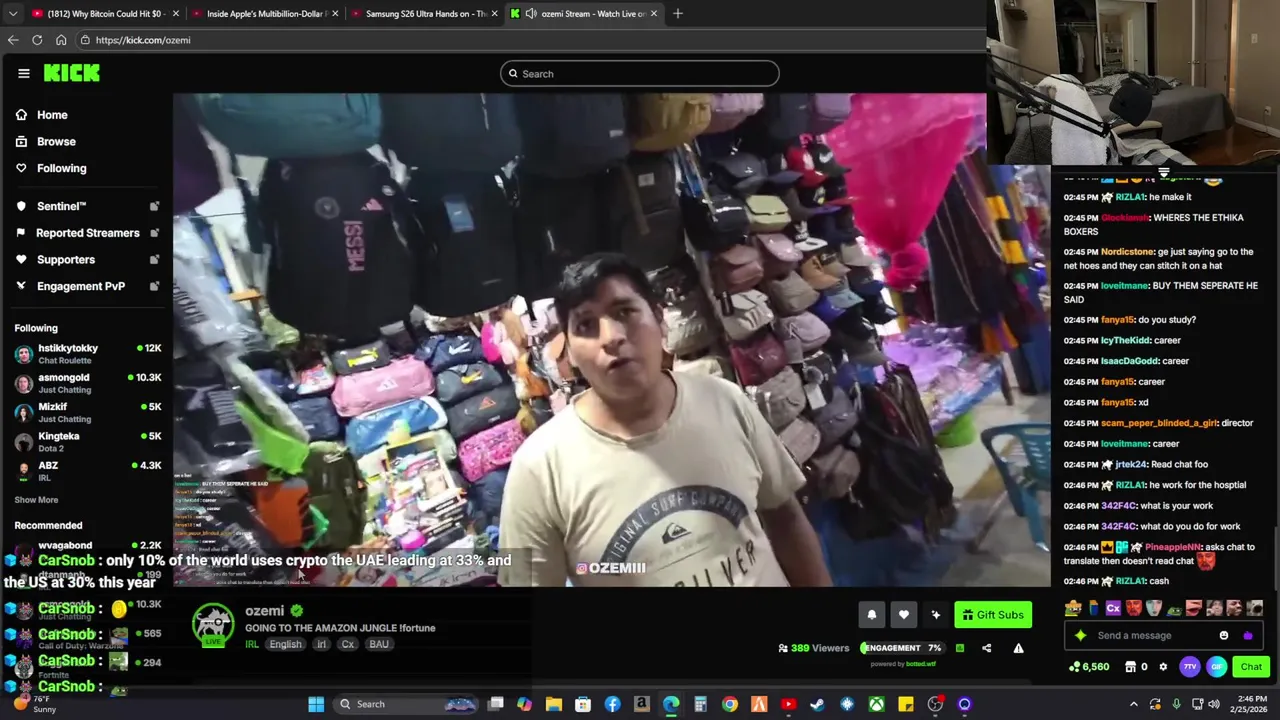The width and height of the screenshot is (1280, 720).
Task: Click the share stream icon
Action: pos(986,648)
